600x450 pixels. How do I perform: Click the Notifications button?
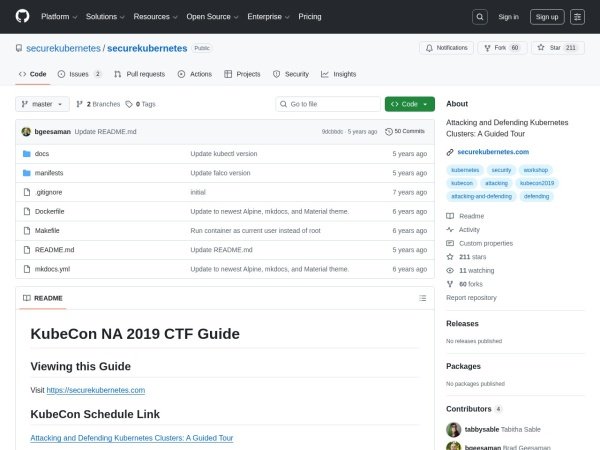[447, 48]
